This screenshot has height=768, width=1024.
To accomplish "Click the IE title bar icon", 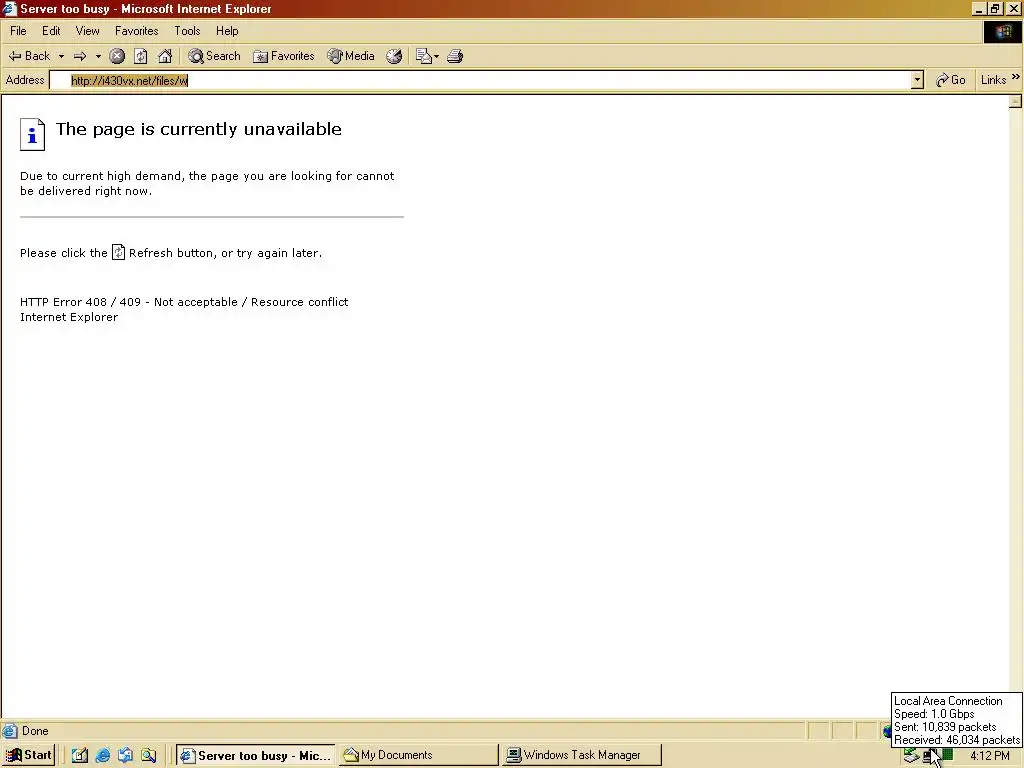I will click(9, 8).
